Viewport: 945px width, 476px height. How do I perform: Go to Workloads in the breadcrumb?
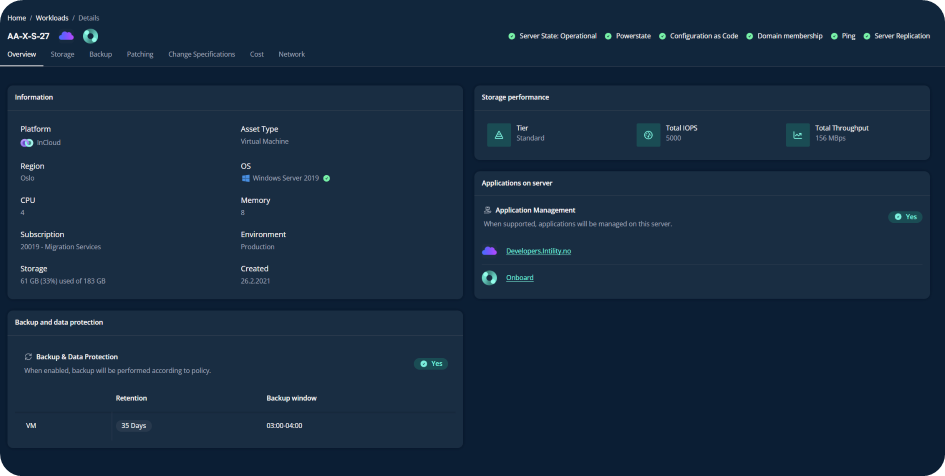(52, 18)
